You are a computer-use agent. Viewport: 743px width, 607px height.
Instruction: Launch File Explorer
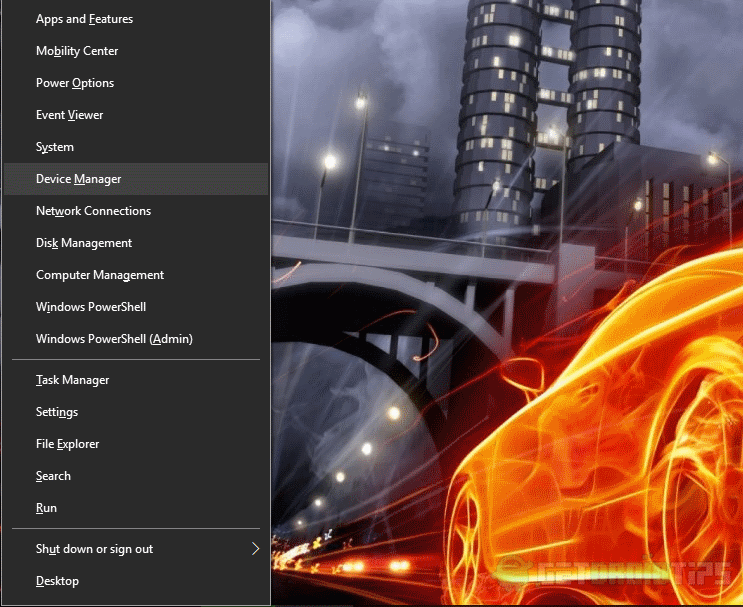[136, 444]
